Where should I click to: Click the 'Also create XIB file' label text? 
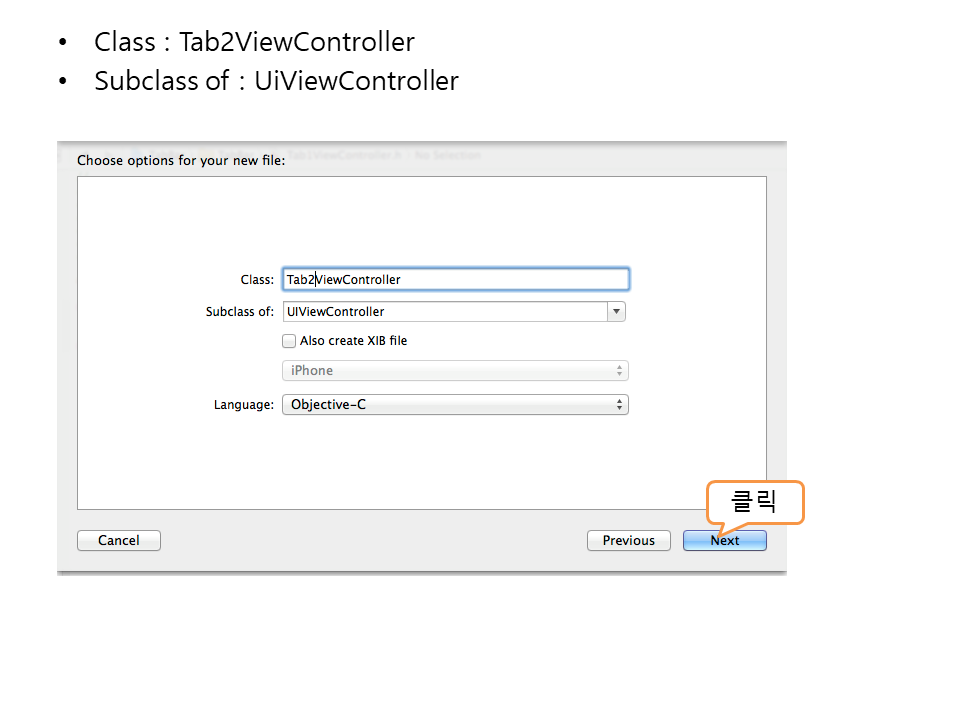click(x=354, y=341)
